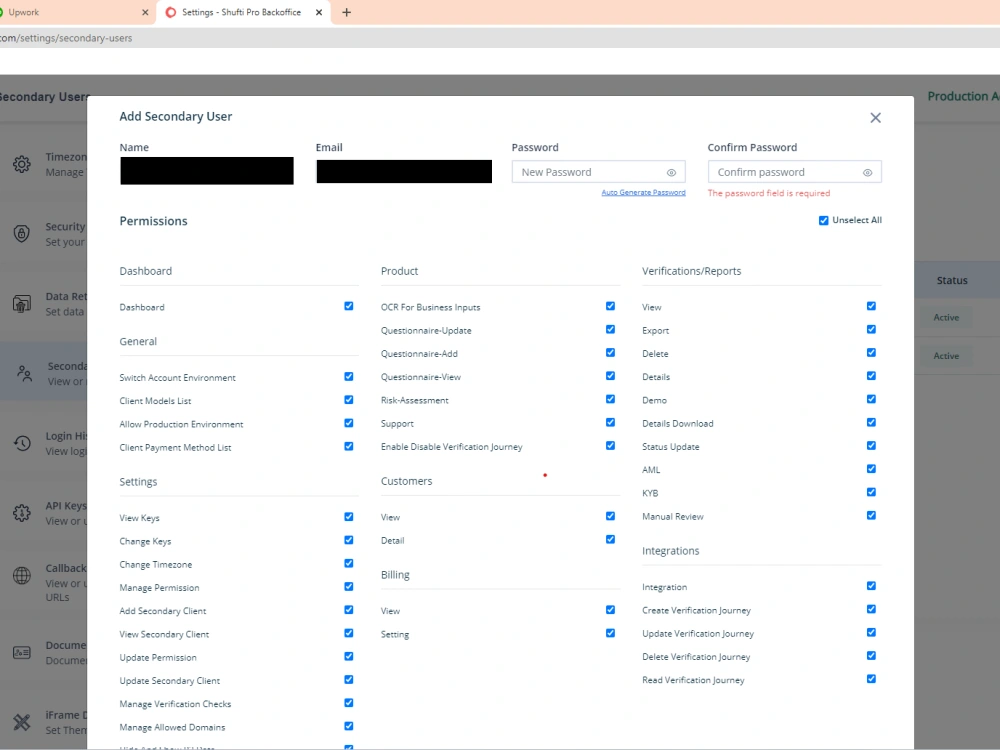
Task: Select the Settings - Shufti Pro Backoffice tab
Action: pyautogui.click(x=244, y=12)
